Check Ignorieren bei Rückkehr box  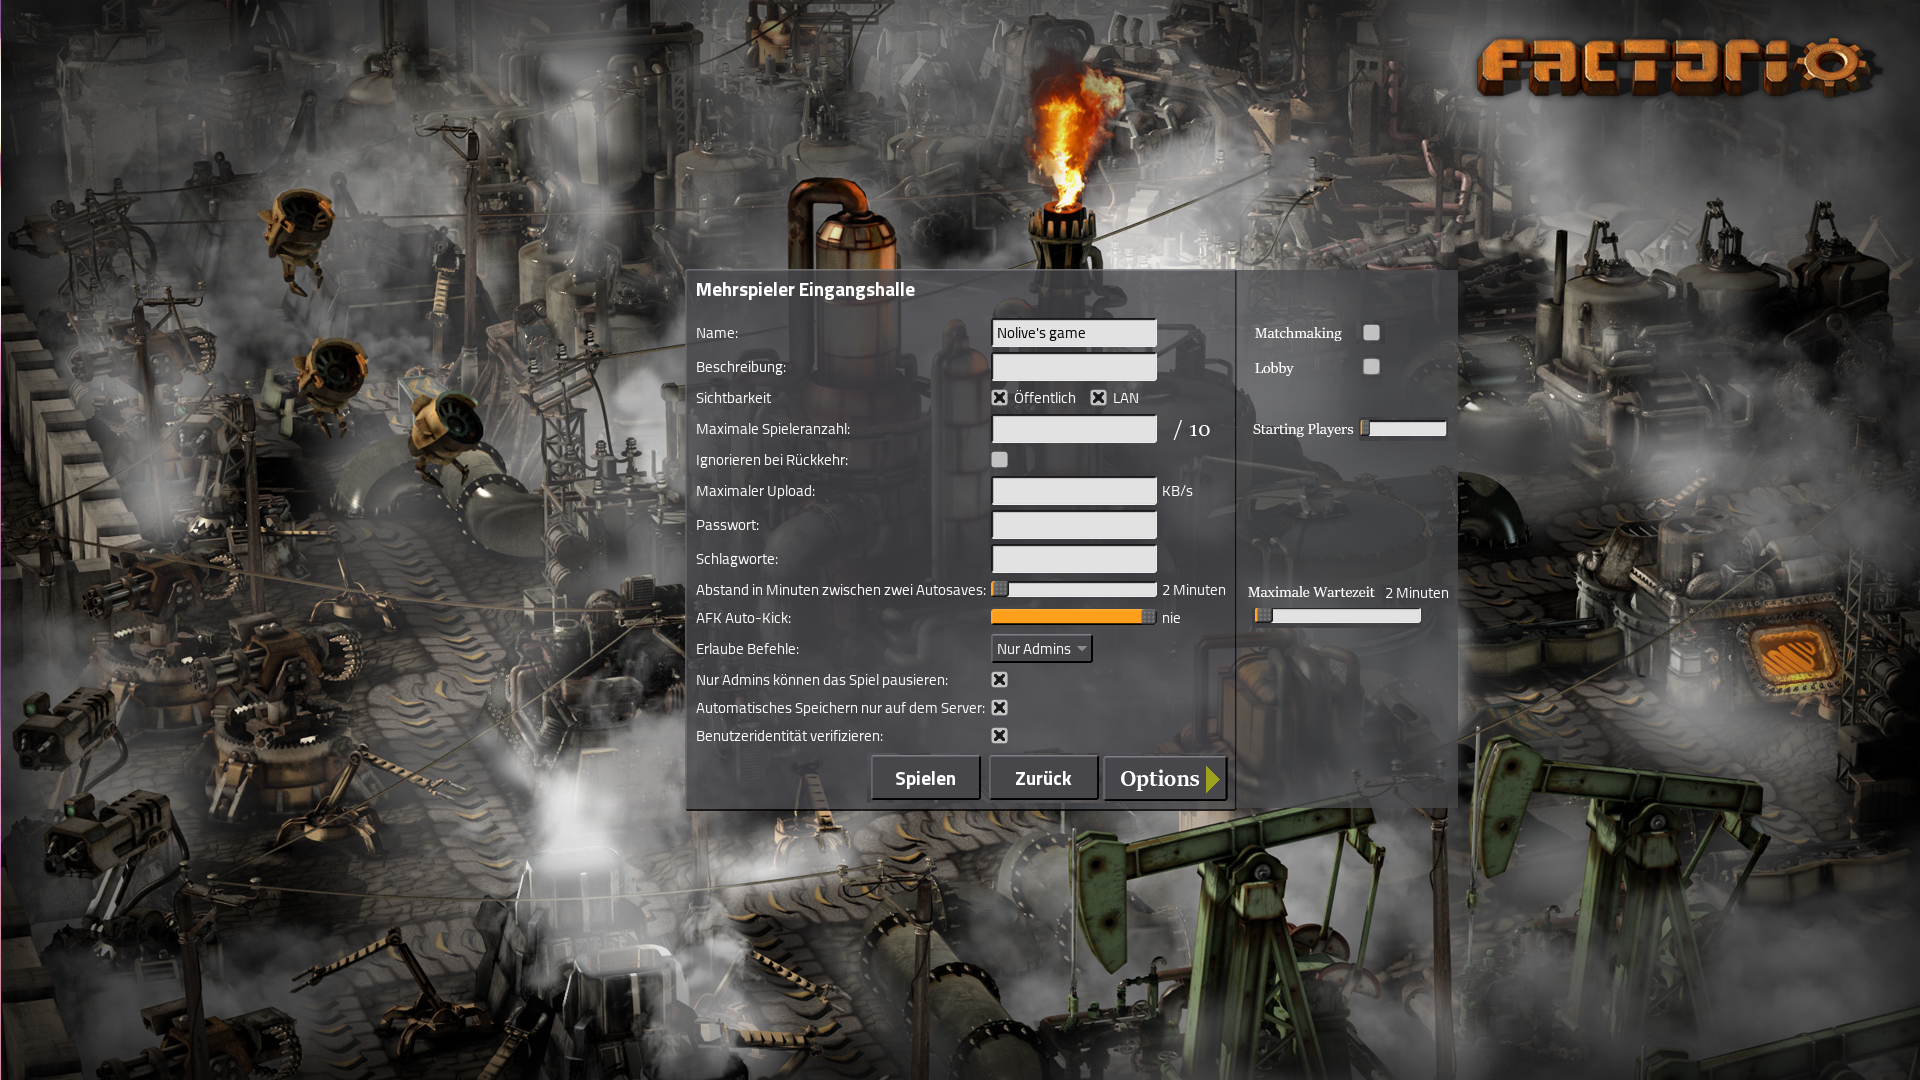point(999,460)
